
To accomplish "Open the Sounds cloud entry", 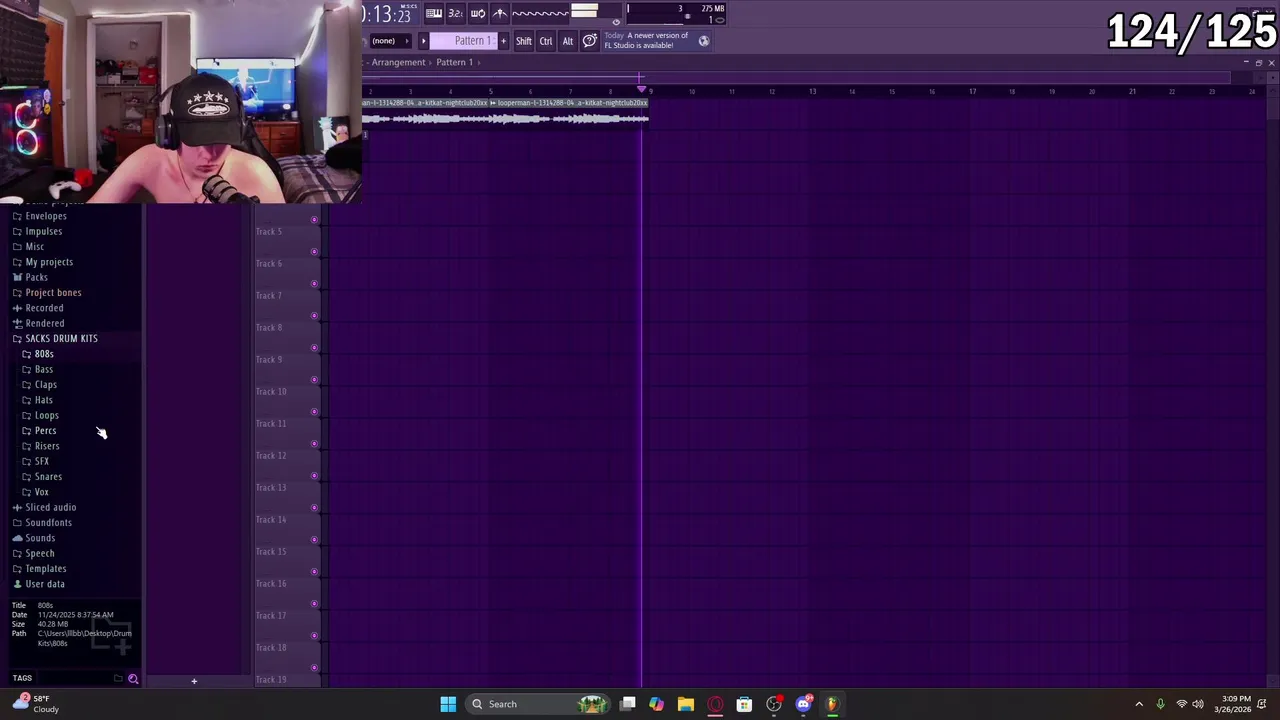I will tap(40, 538).
